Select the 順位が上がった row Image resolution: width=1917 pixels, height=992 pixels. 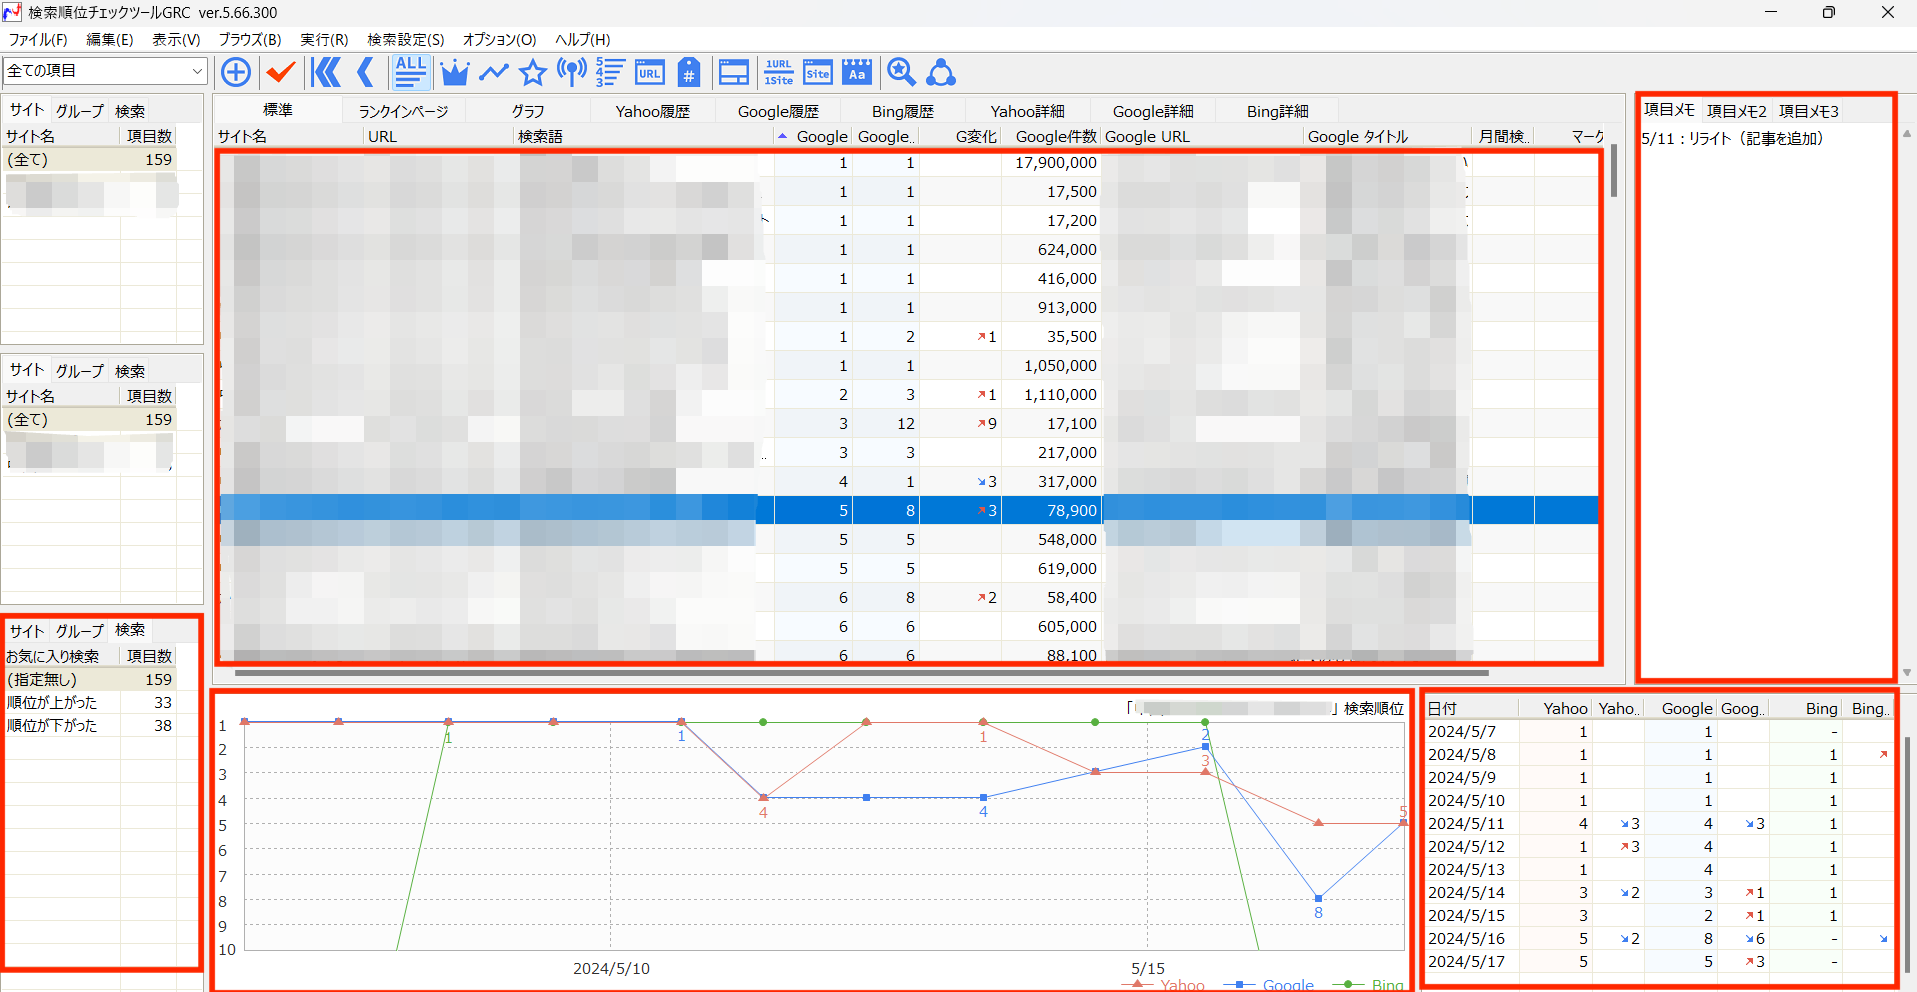point(90,703)
